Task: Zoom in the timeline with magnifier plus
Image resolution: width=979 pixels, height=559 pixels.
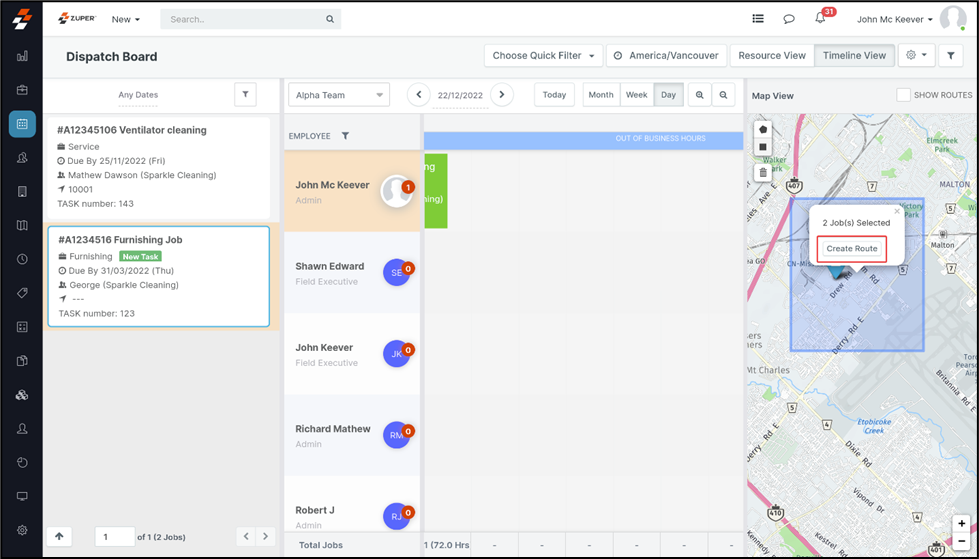Action: 699,95
